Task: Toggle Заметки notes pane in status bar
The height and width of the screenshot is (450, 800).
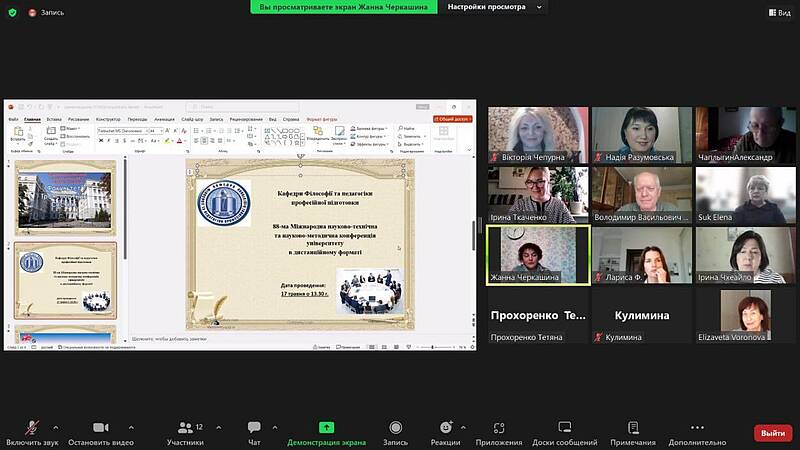Action: click(x=321, y=347)
